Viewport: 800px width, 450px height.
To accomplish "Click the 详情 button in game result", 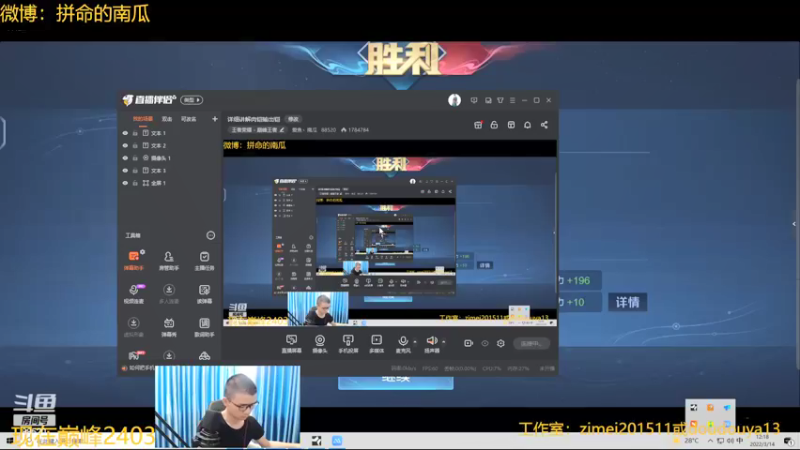I will (x=628, y=302).
